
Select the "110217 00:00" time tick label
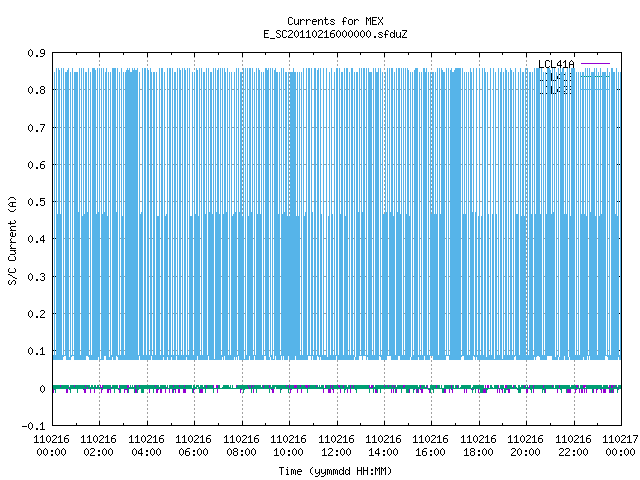tap(620, 446)
